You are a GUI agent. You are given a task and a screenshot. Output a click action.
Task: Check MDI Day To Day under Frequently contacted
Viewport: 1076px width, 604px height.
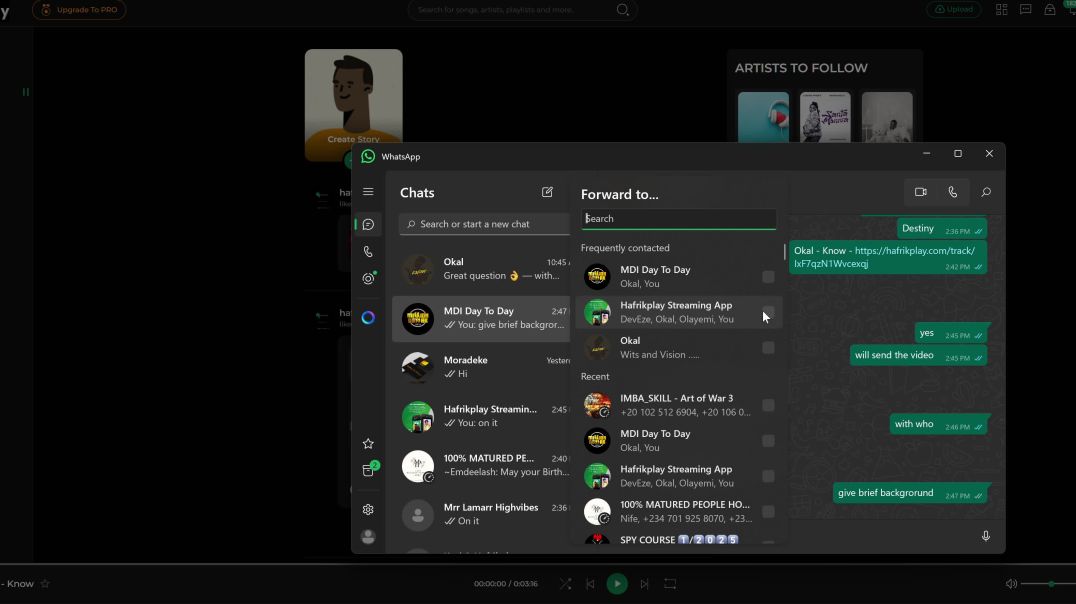coord(768,277)
